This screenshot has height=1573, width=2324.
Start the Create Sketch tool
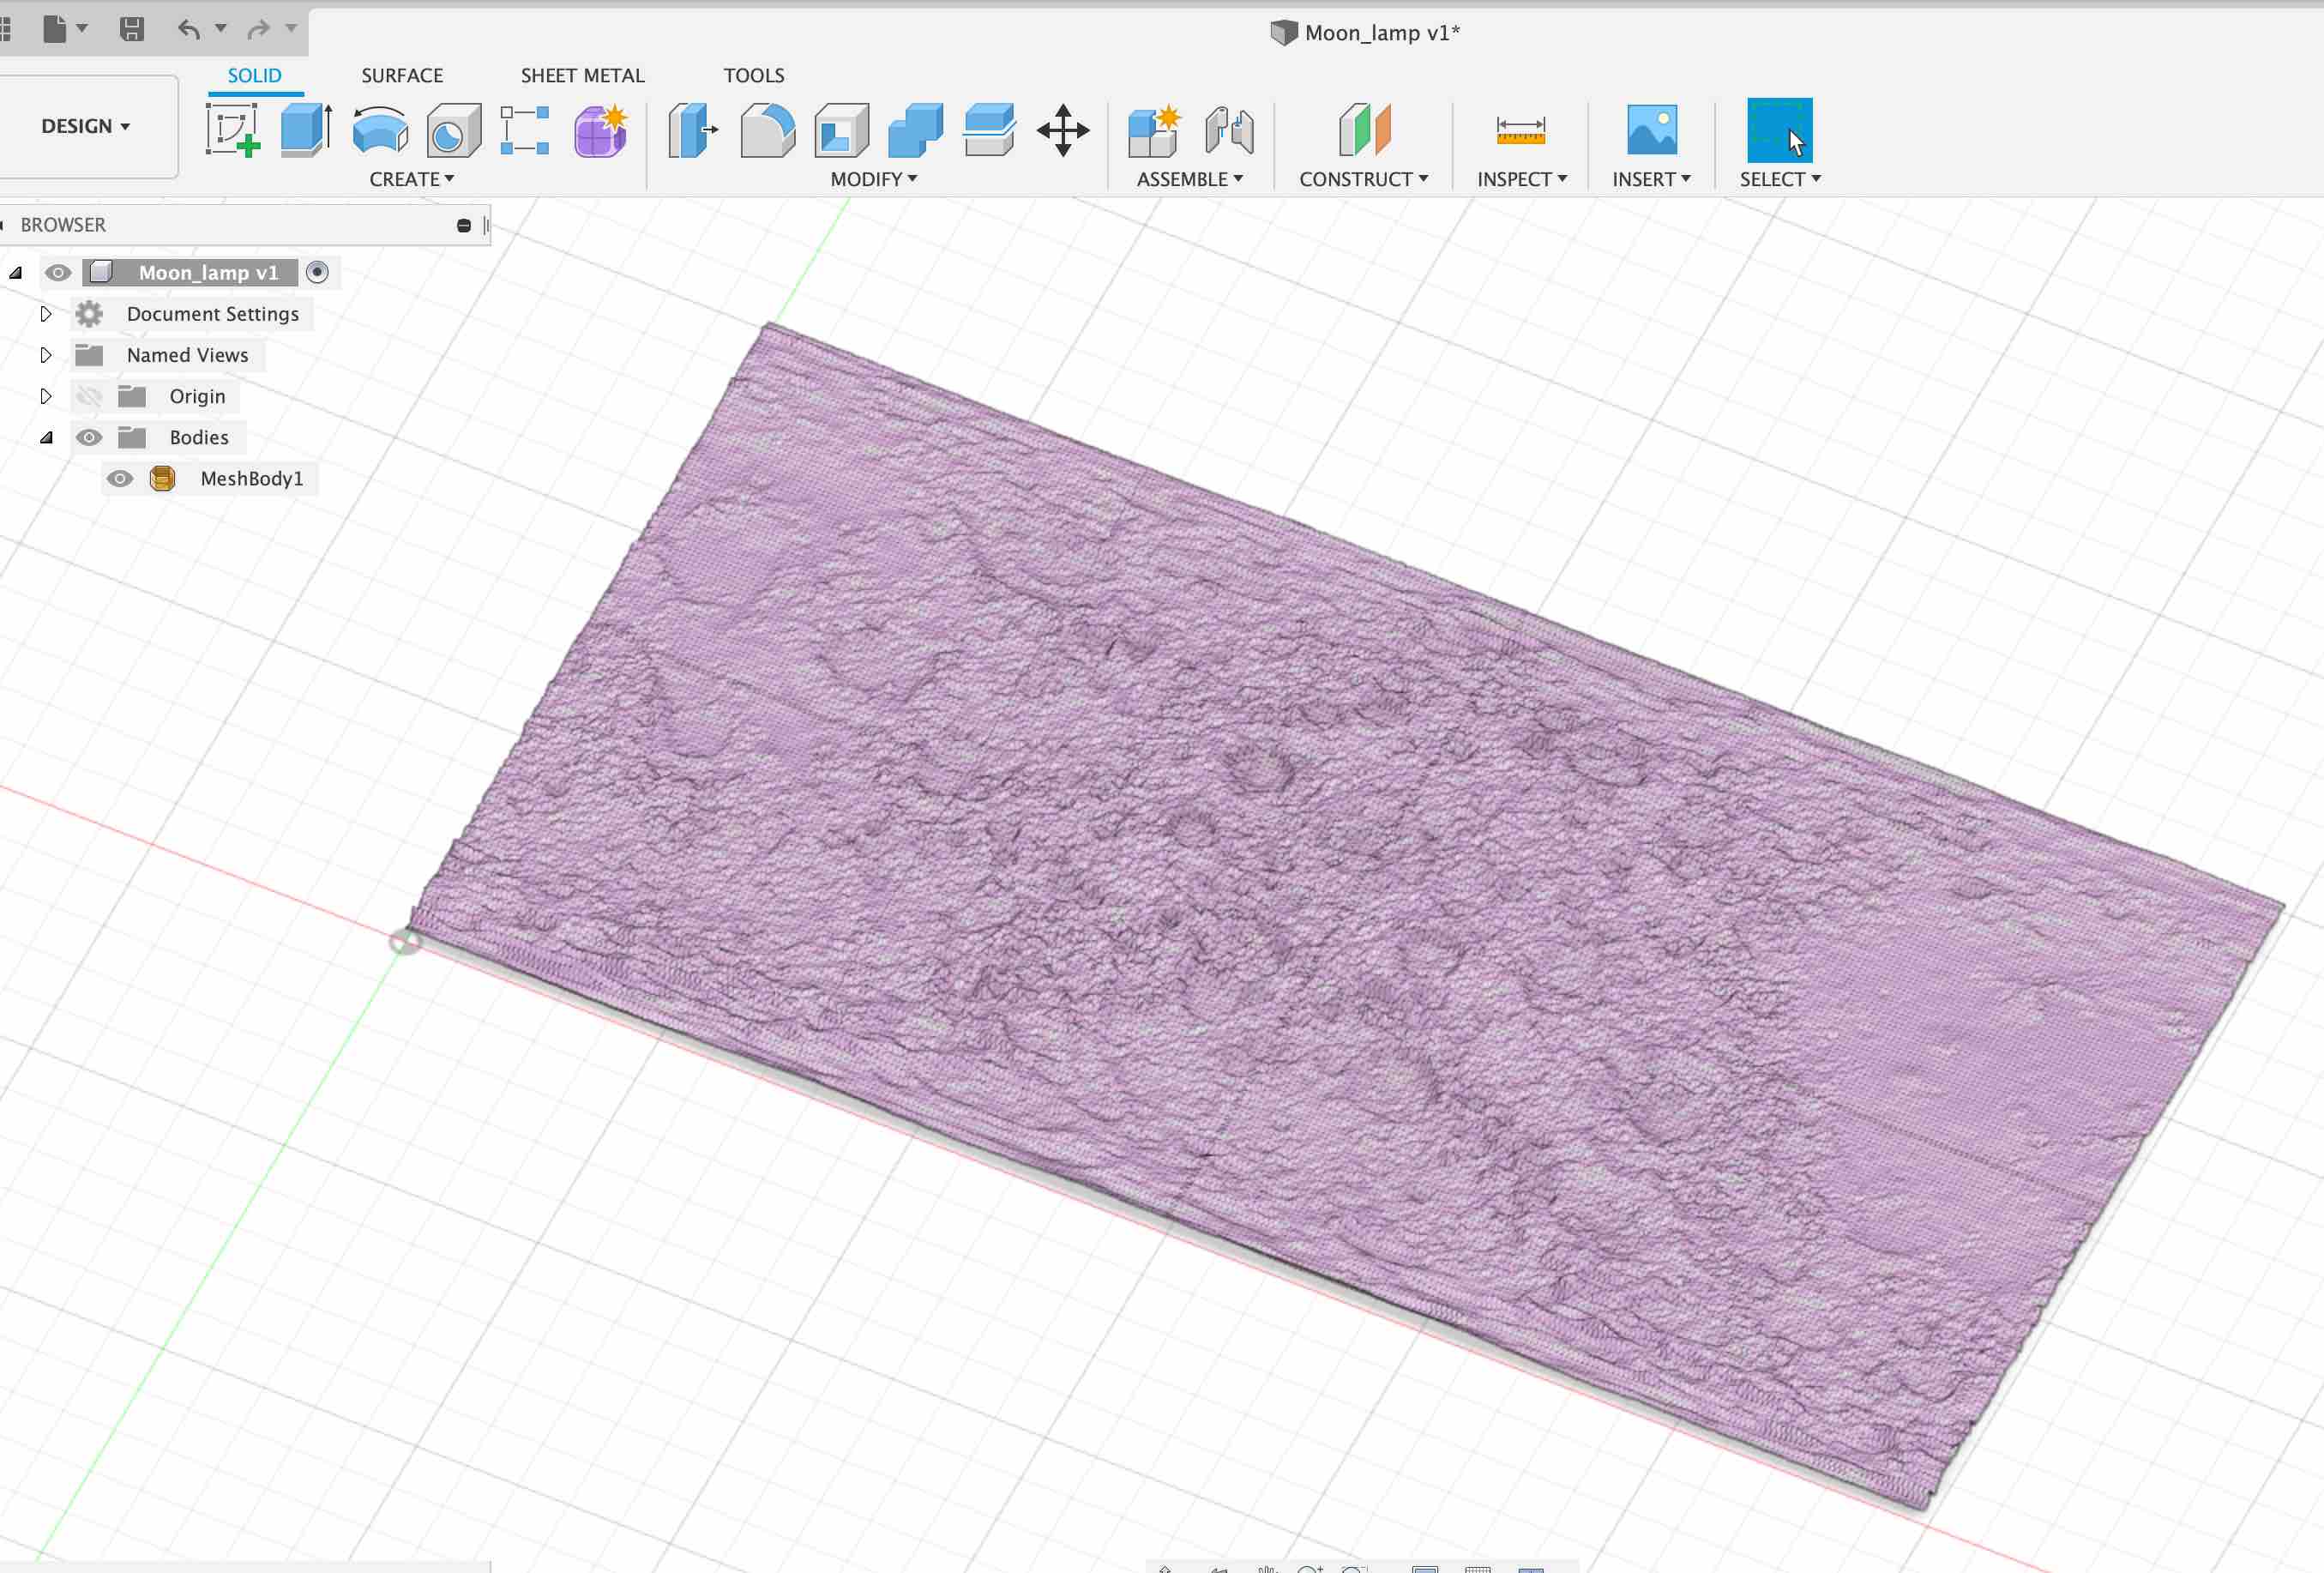[232, 130]
